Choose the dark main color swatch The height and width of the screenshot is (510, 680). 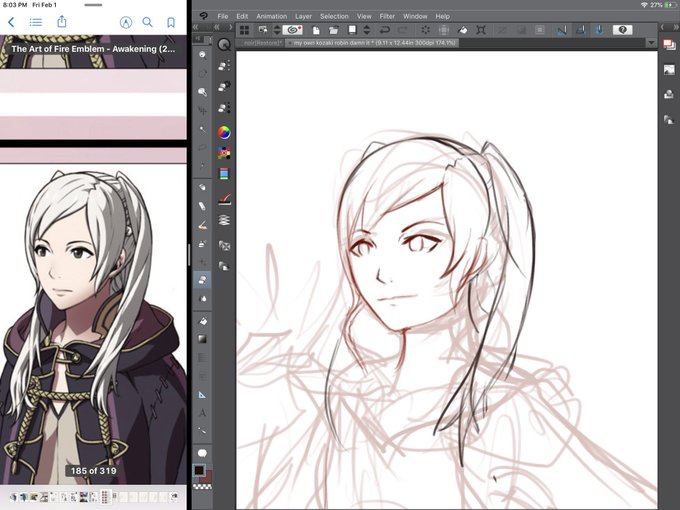[x=199, y=470]
